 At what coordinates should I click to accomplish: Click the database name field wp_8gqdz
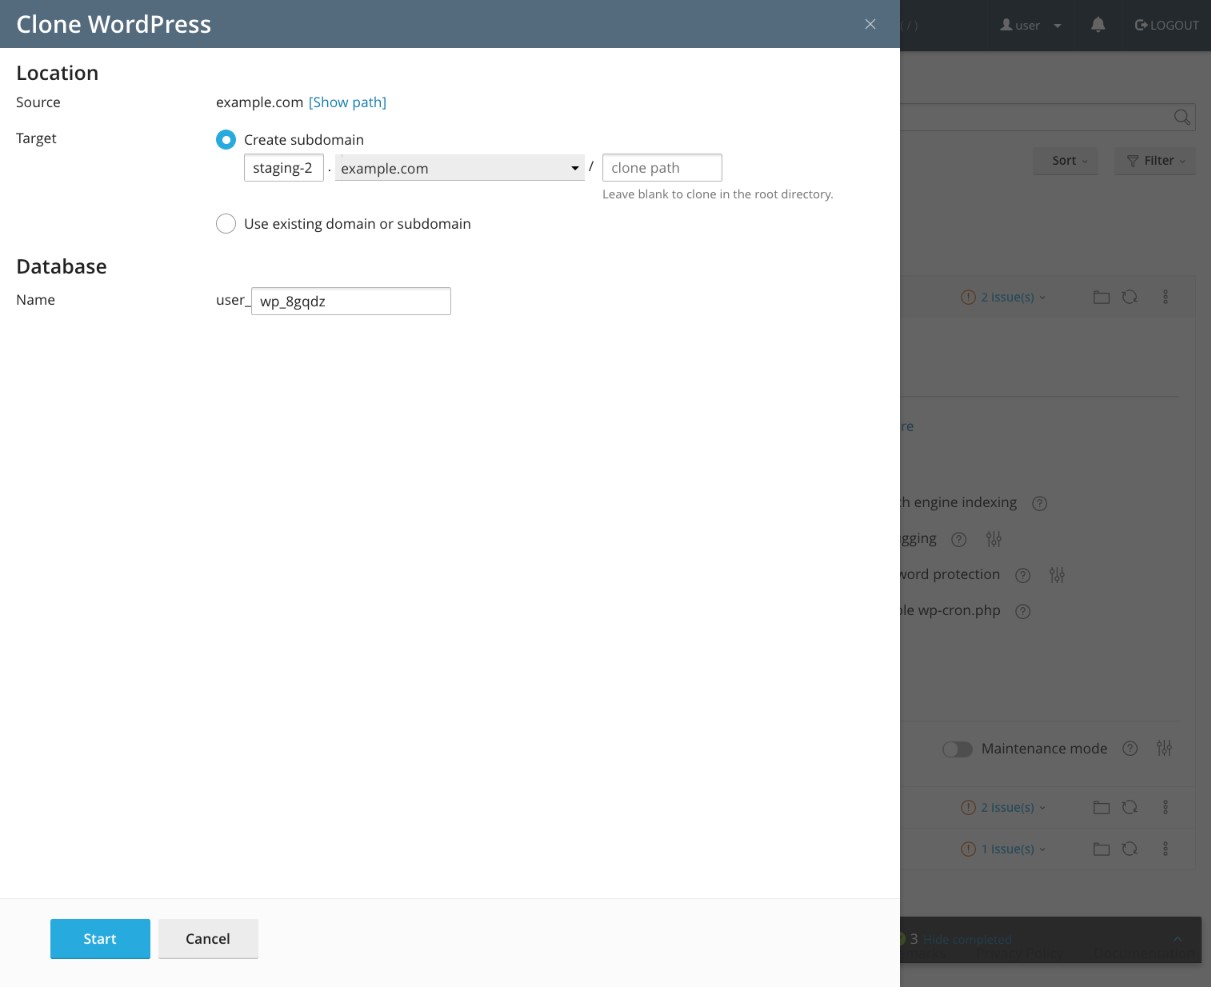point(350,301)
